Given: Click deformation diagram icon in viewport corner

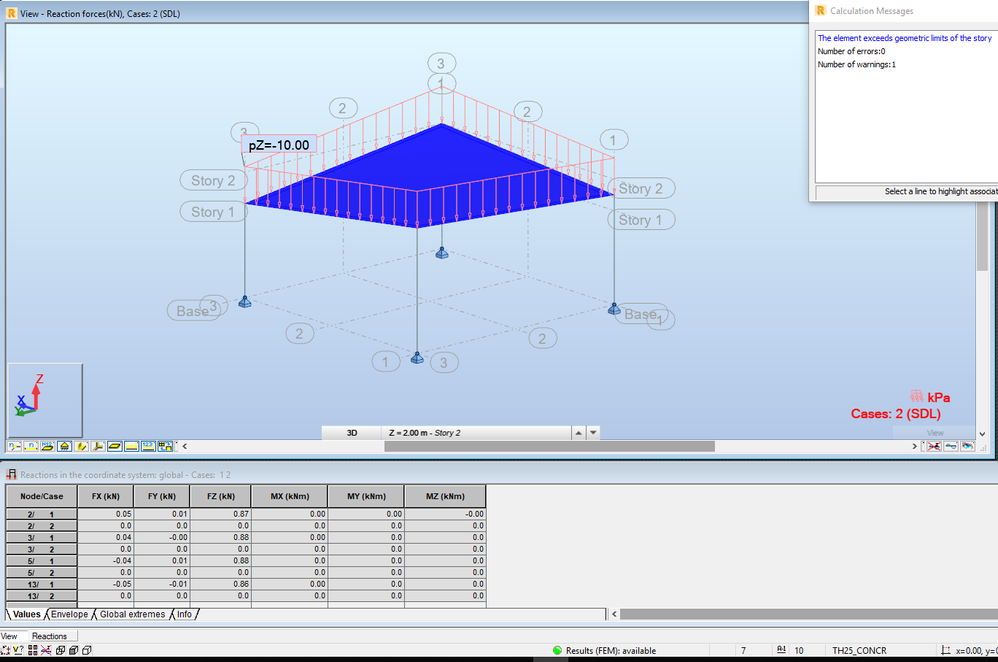Looking at the screenshot, I should click(951, 446).
